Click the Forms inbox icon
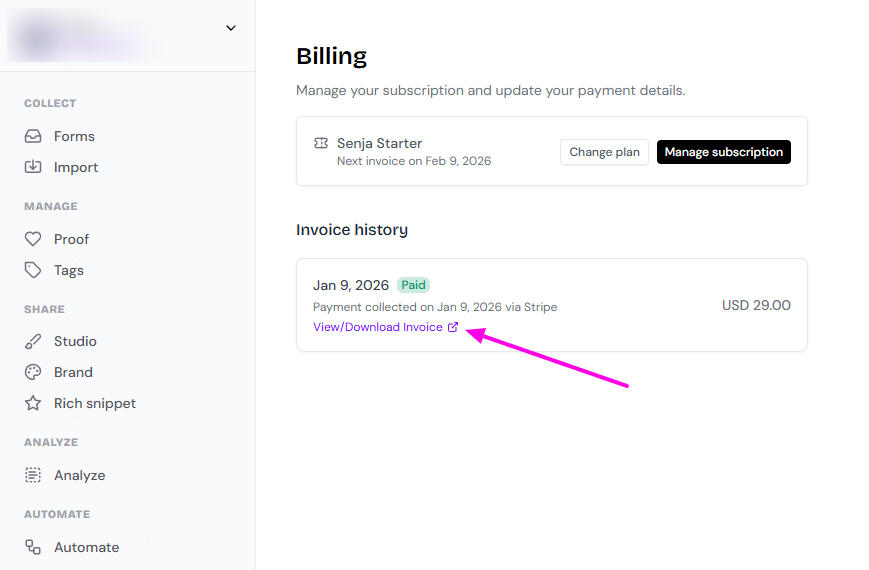The height and width of the screenshot is (570, 869). coord(33,136)
